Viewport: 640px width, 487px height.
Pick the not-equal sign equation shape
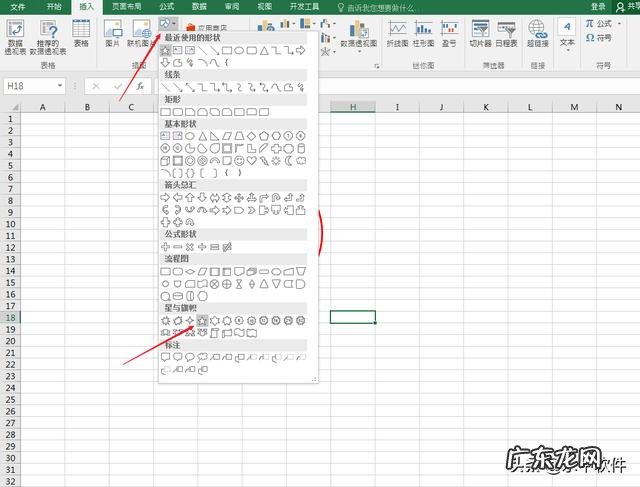coord(227,247)
